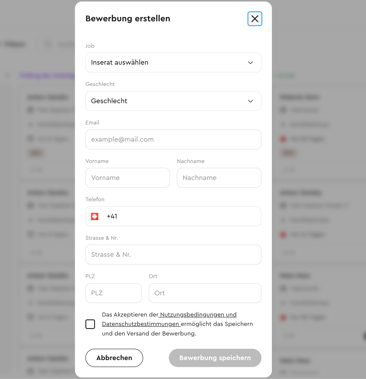Click the Bewerbung speichern button
366x379 pixels.
click(x=215, y=358)
